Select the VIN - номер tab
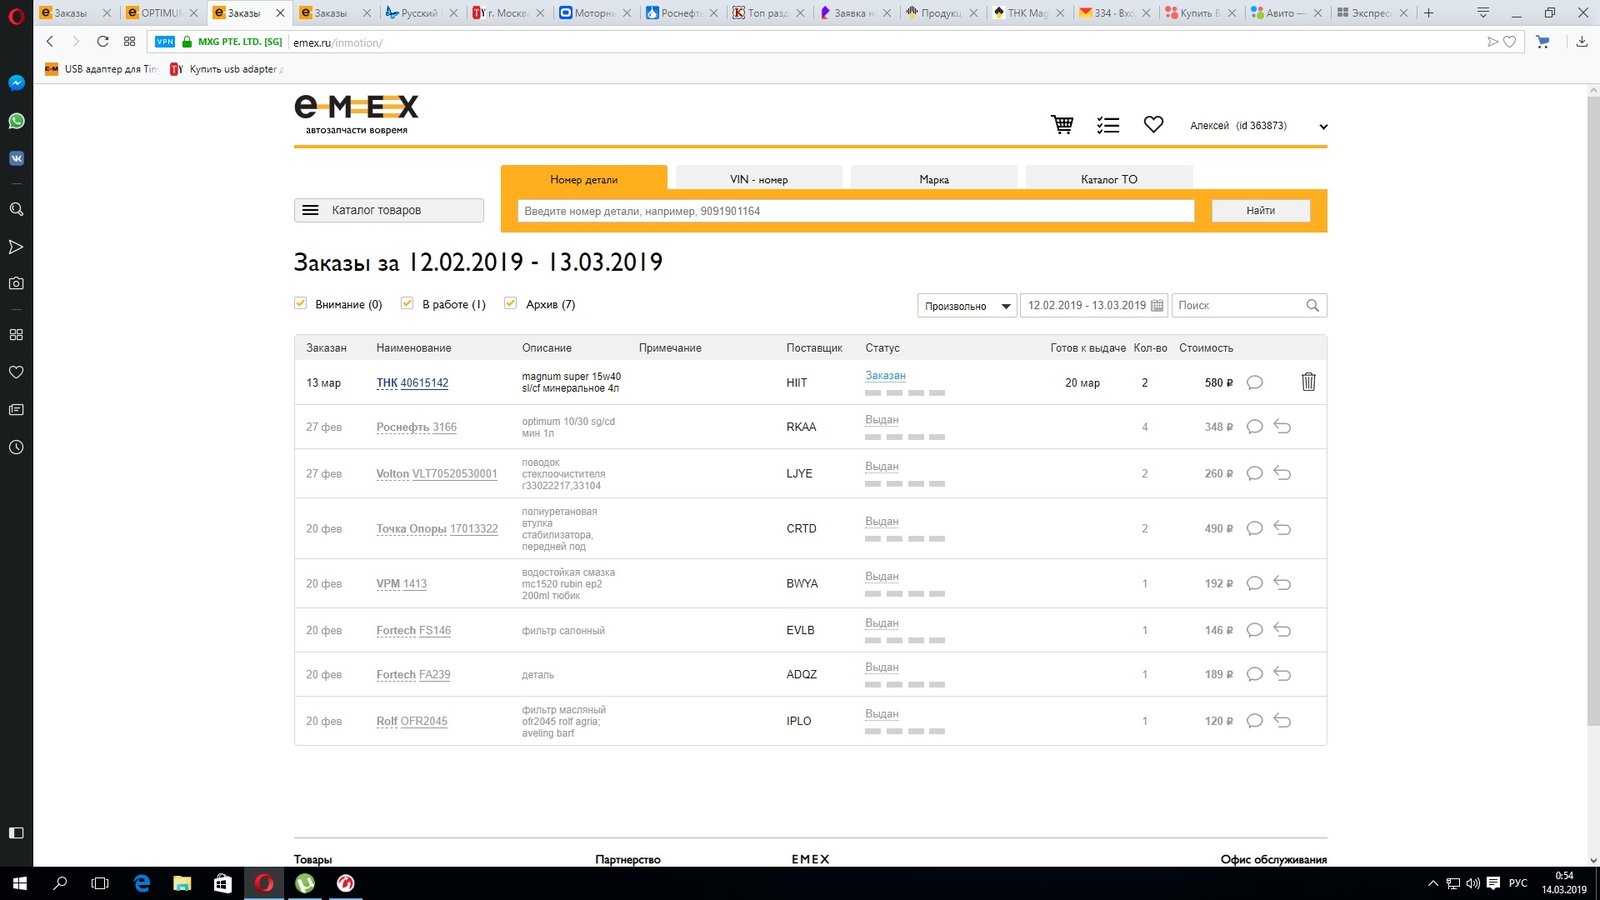 point(759,179)
